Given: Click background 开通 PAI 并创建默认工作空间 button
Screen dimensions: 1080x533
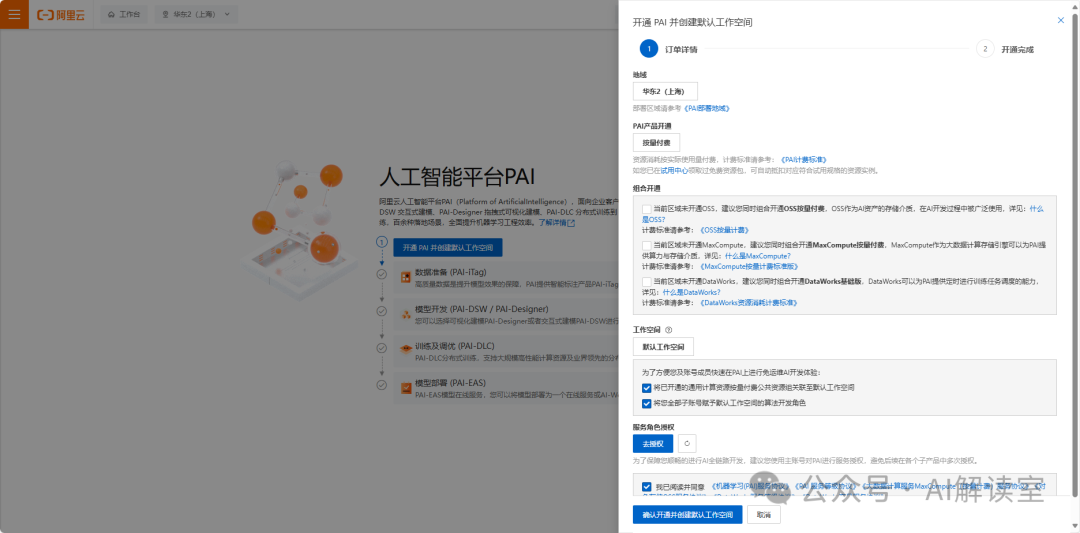Looking at the screenshot, I should tap(448, 248).
